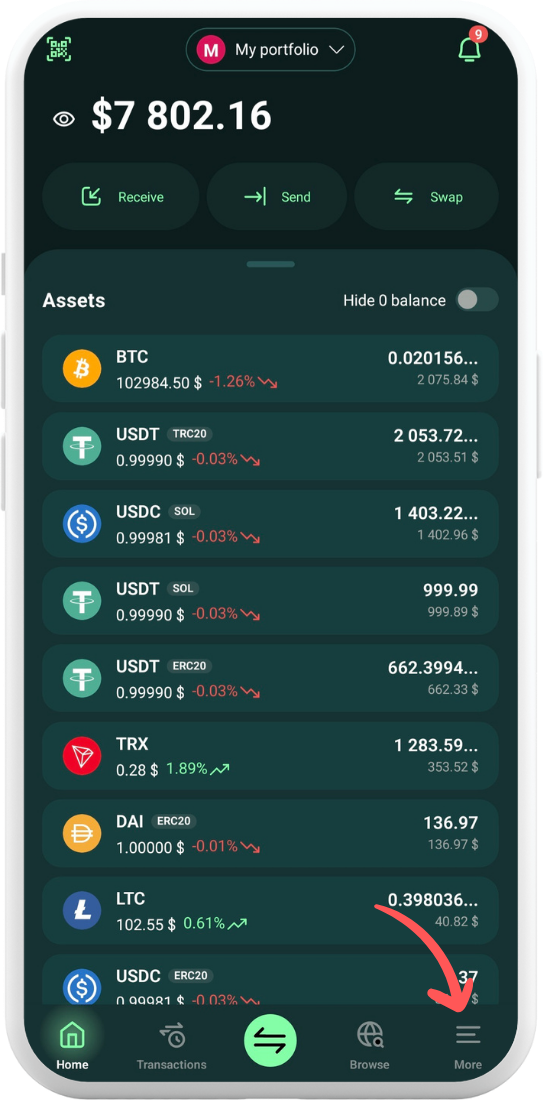543x1100 pixels.
Task: Tap the assets panel drag handle
Action: click(271, 264)
